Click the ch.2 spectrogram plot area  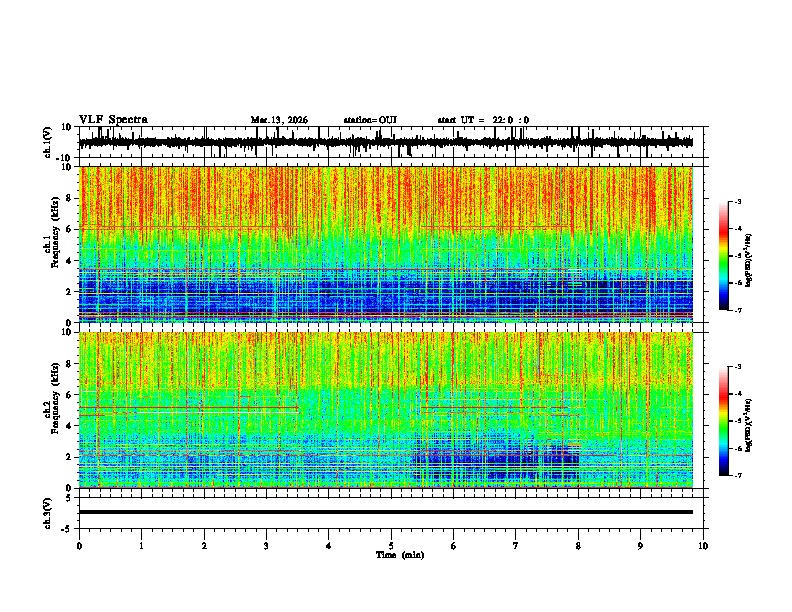pos(385,410)
